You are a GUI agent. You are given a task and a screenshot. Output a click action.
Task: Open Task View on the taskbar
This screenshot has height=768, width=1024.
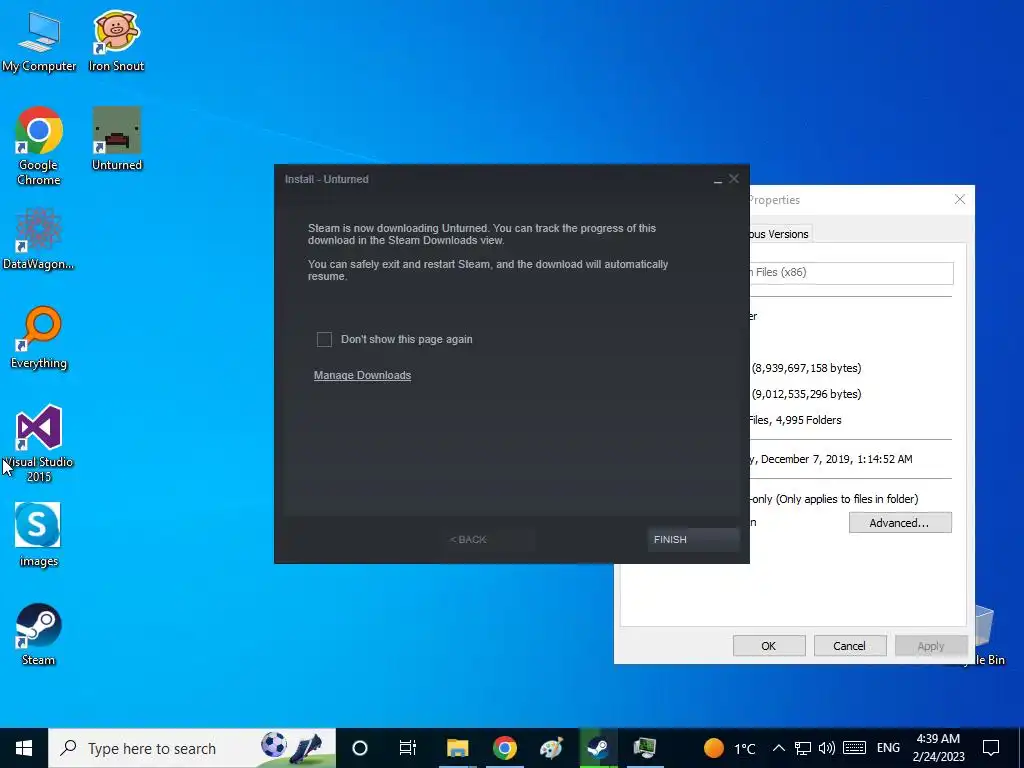(408, 748)
